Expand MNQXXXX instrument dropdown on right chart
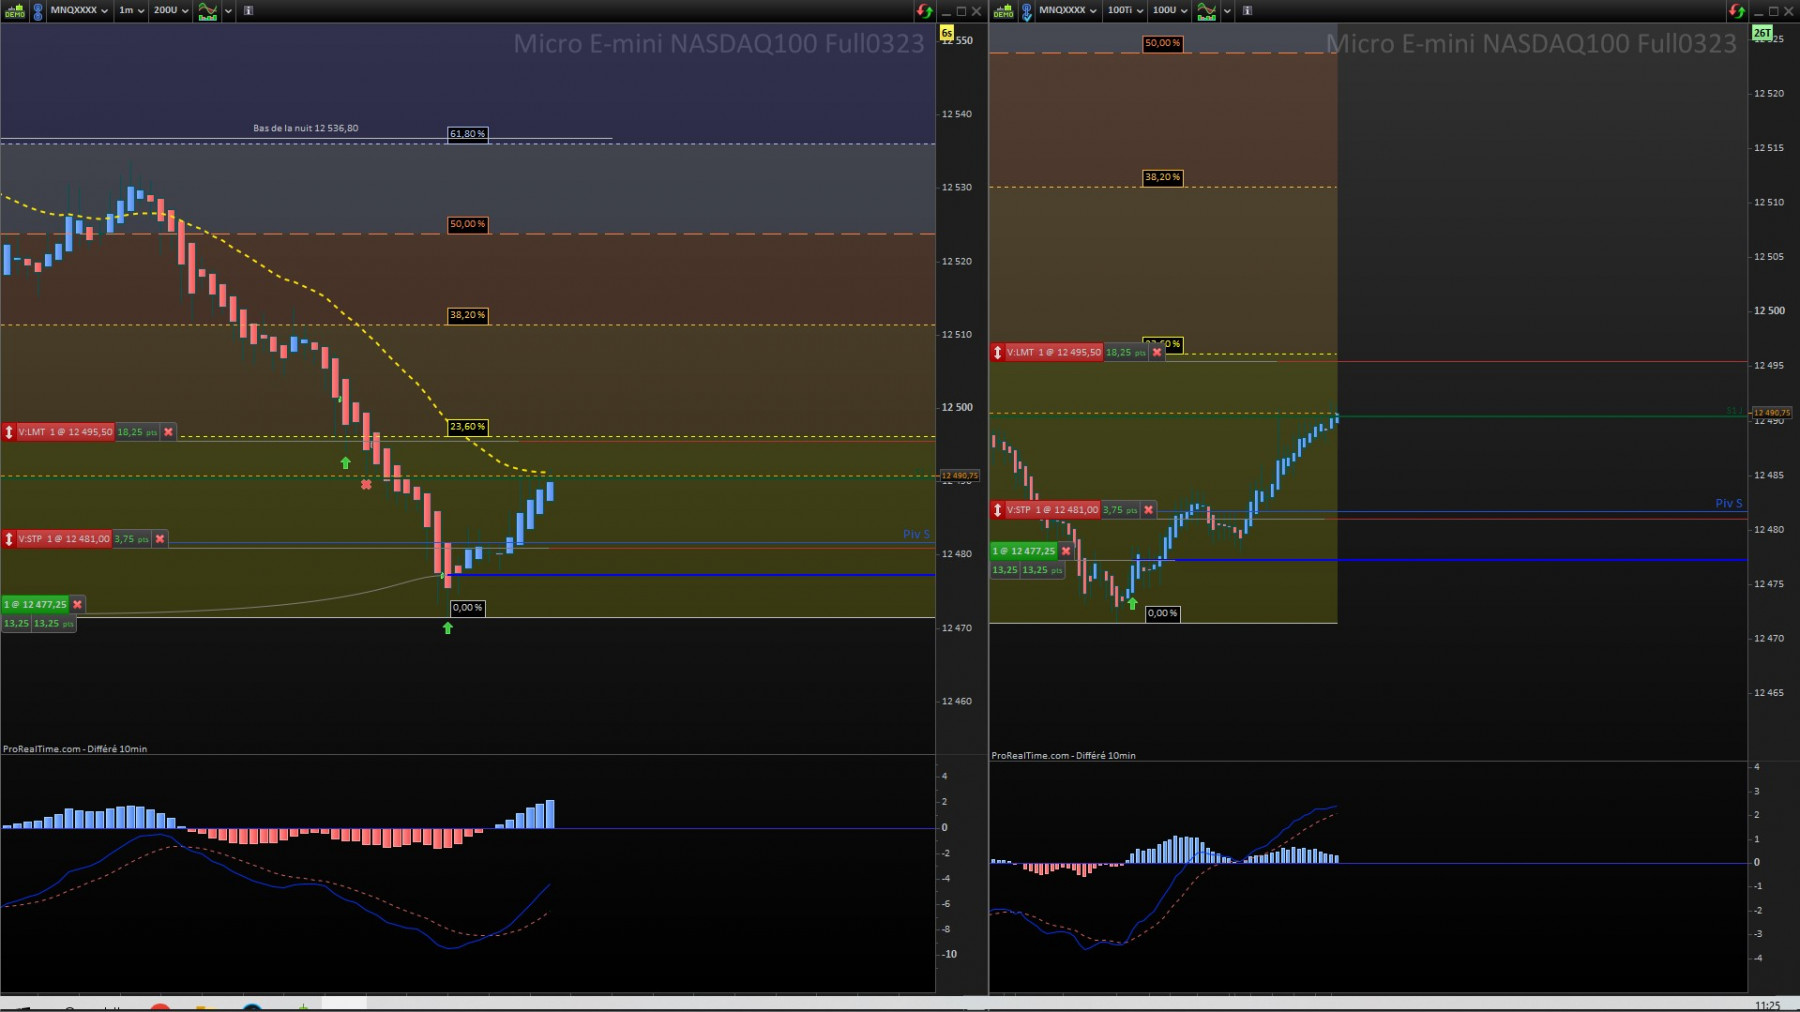The image size is (1800, 1012). pos(1067,10)
